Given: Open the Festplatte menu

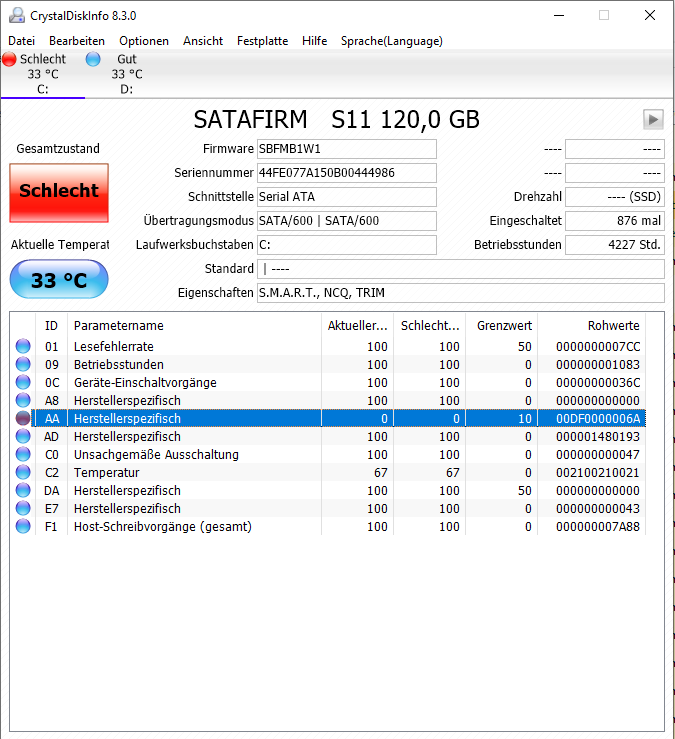Looking at the screenshot, I should (263, 41).
